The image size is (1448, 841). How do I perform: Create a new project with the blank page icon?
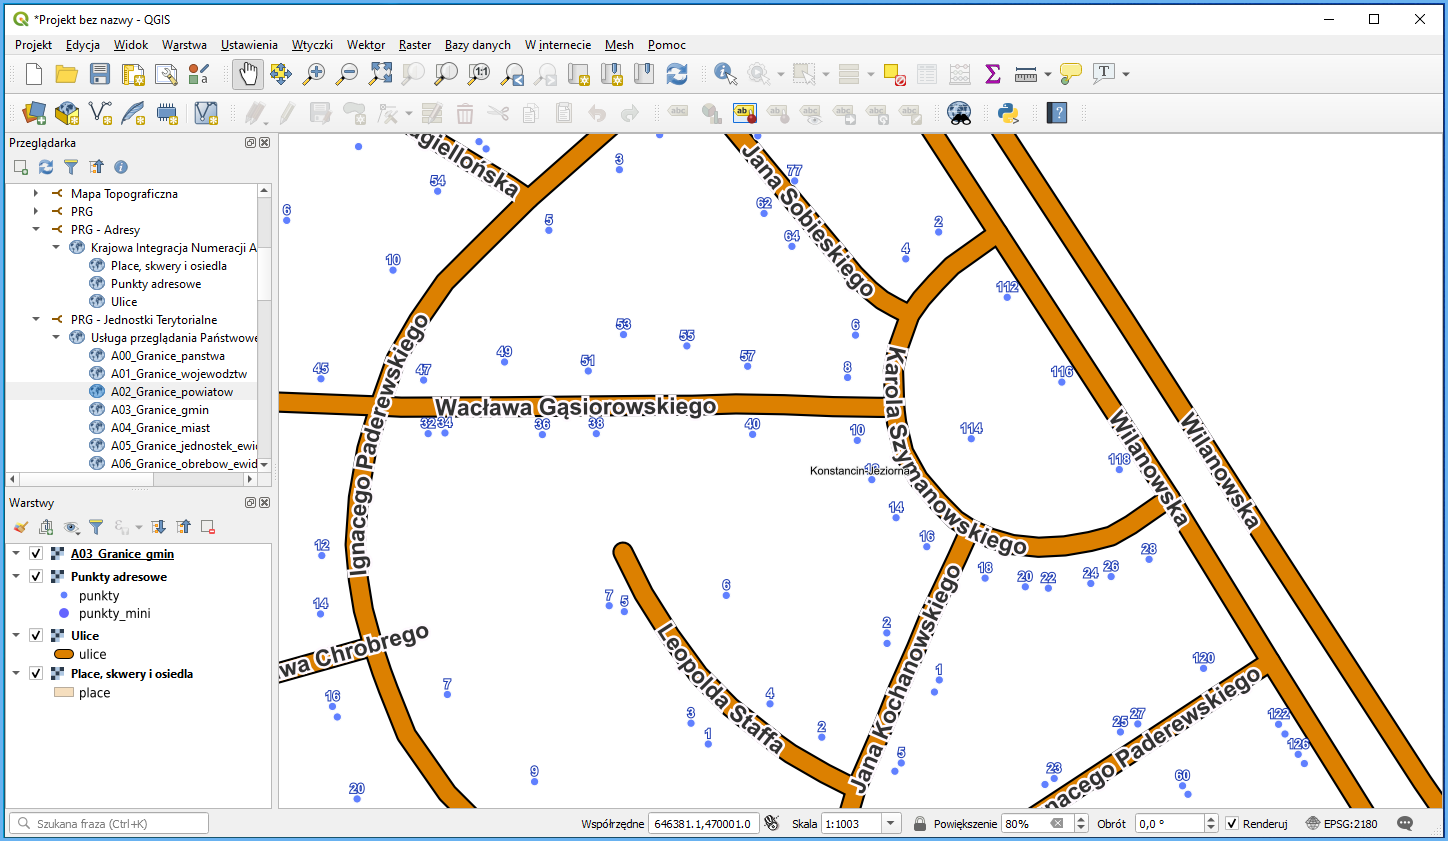coord(34,74)
